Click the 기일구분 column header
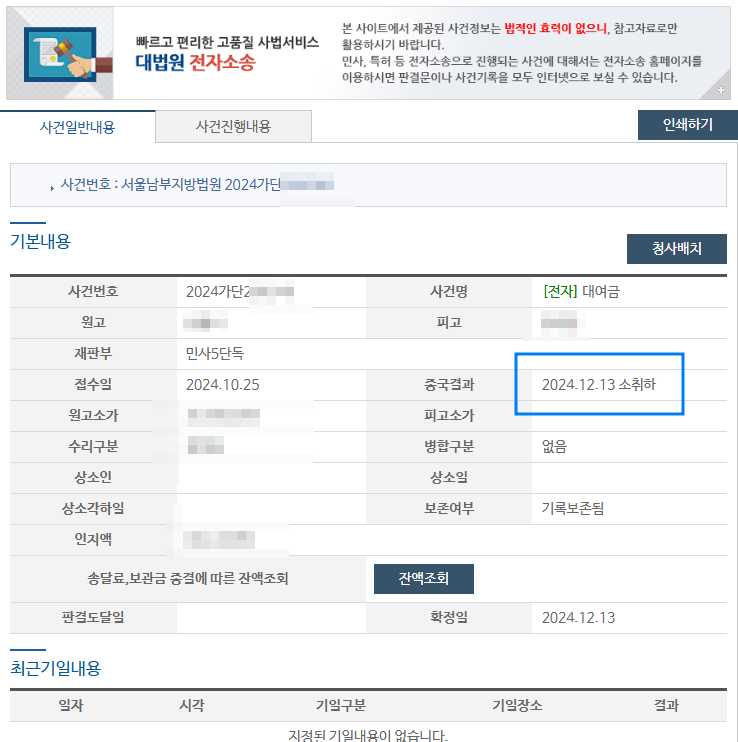Image resolution: width=738 pixels, height=742 pixels. 341,706
